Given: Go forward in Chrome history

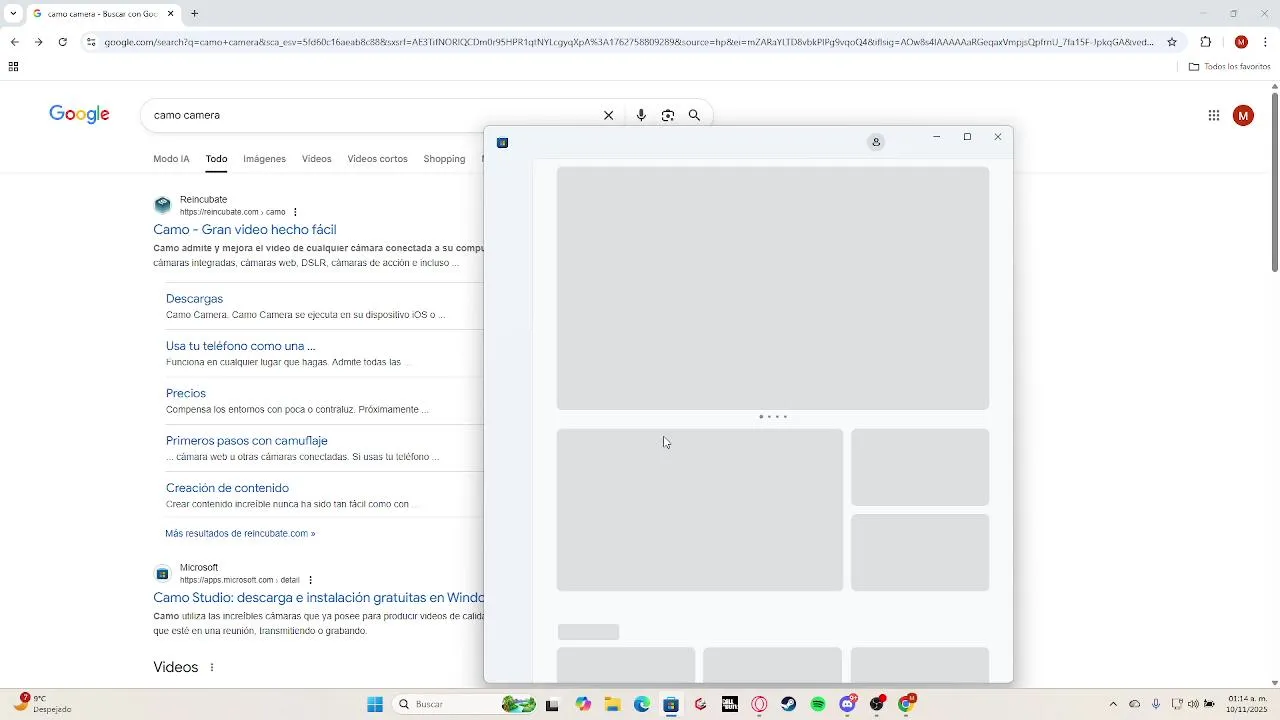Looking at the screenshot, I should 38,42.
